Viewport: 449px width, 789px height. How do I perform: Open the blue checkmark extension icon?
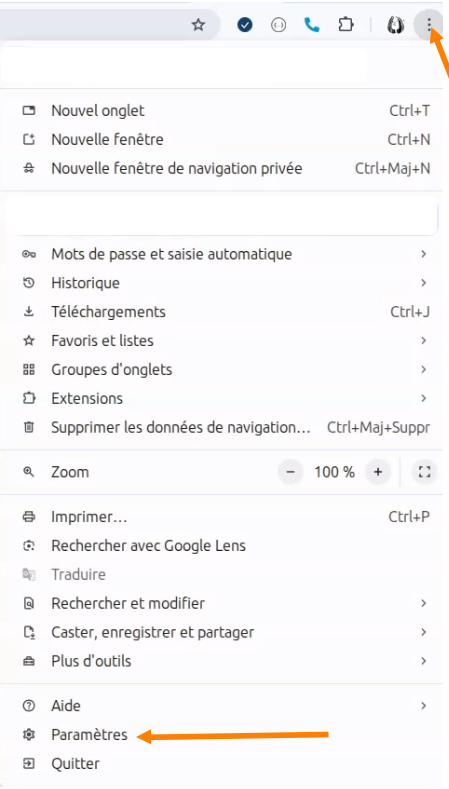[245, 25]
